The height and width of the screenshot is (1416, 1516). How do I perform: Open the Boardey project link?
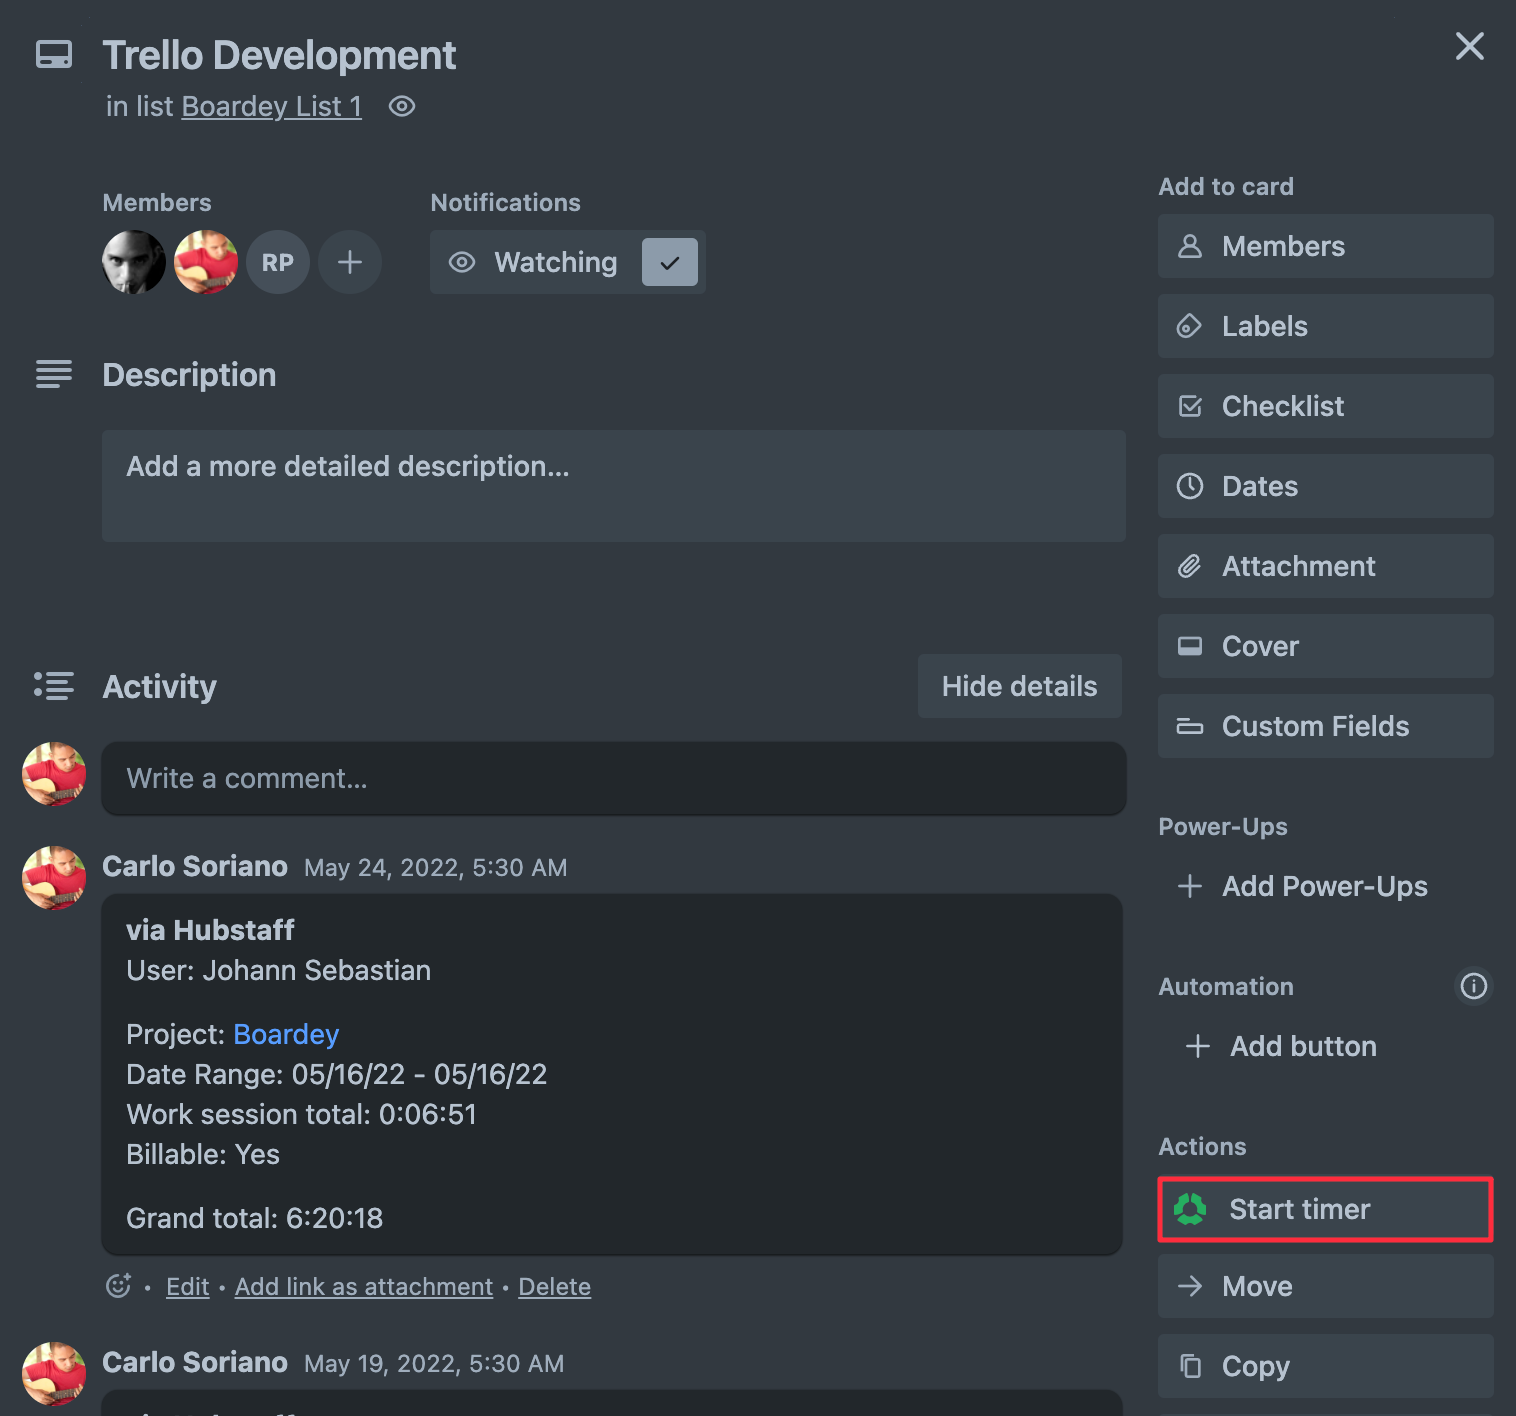[286, 1034]
